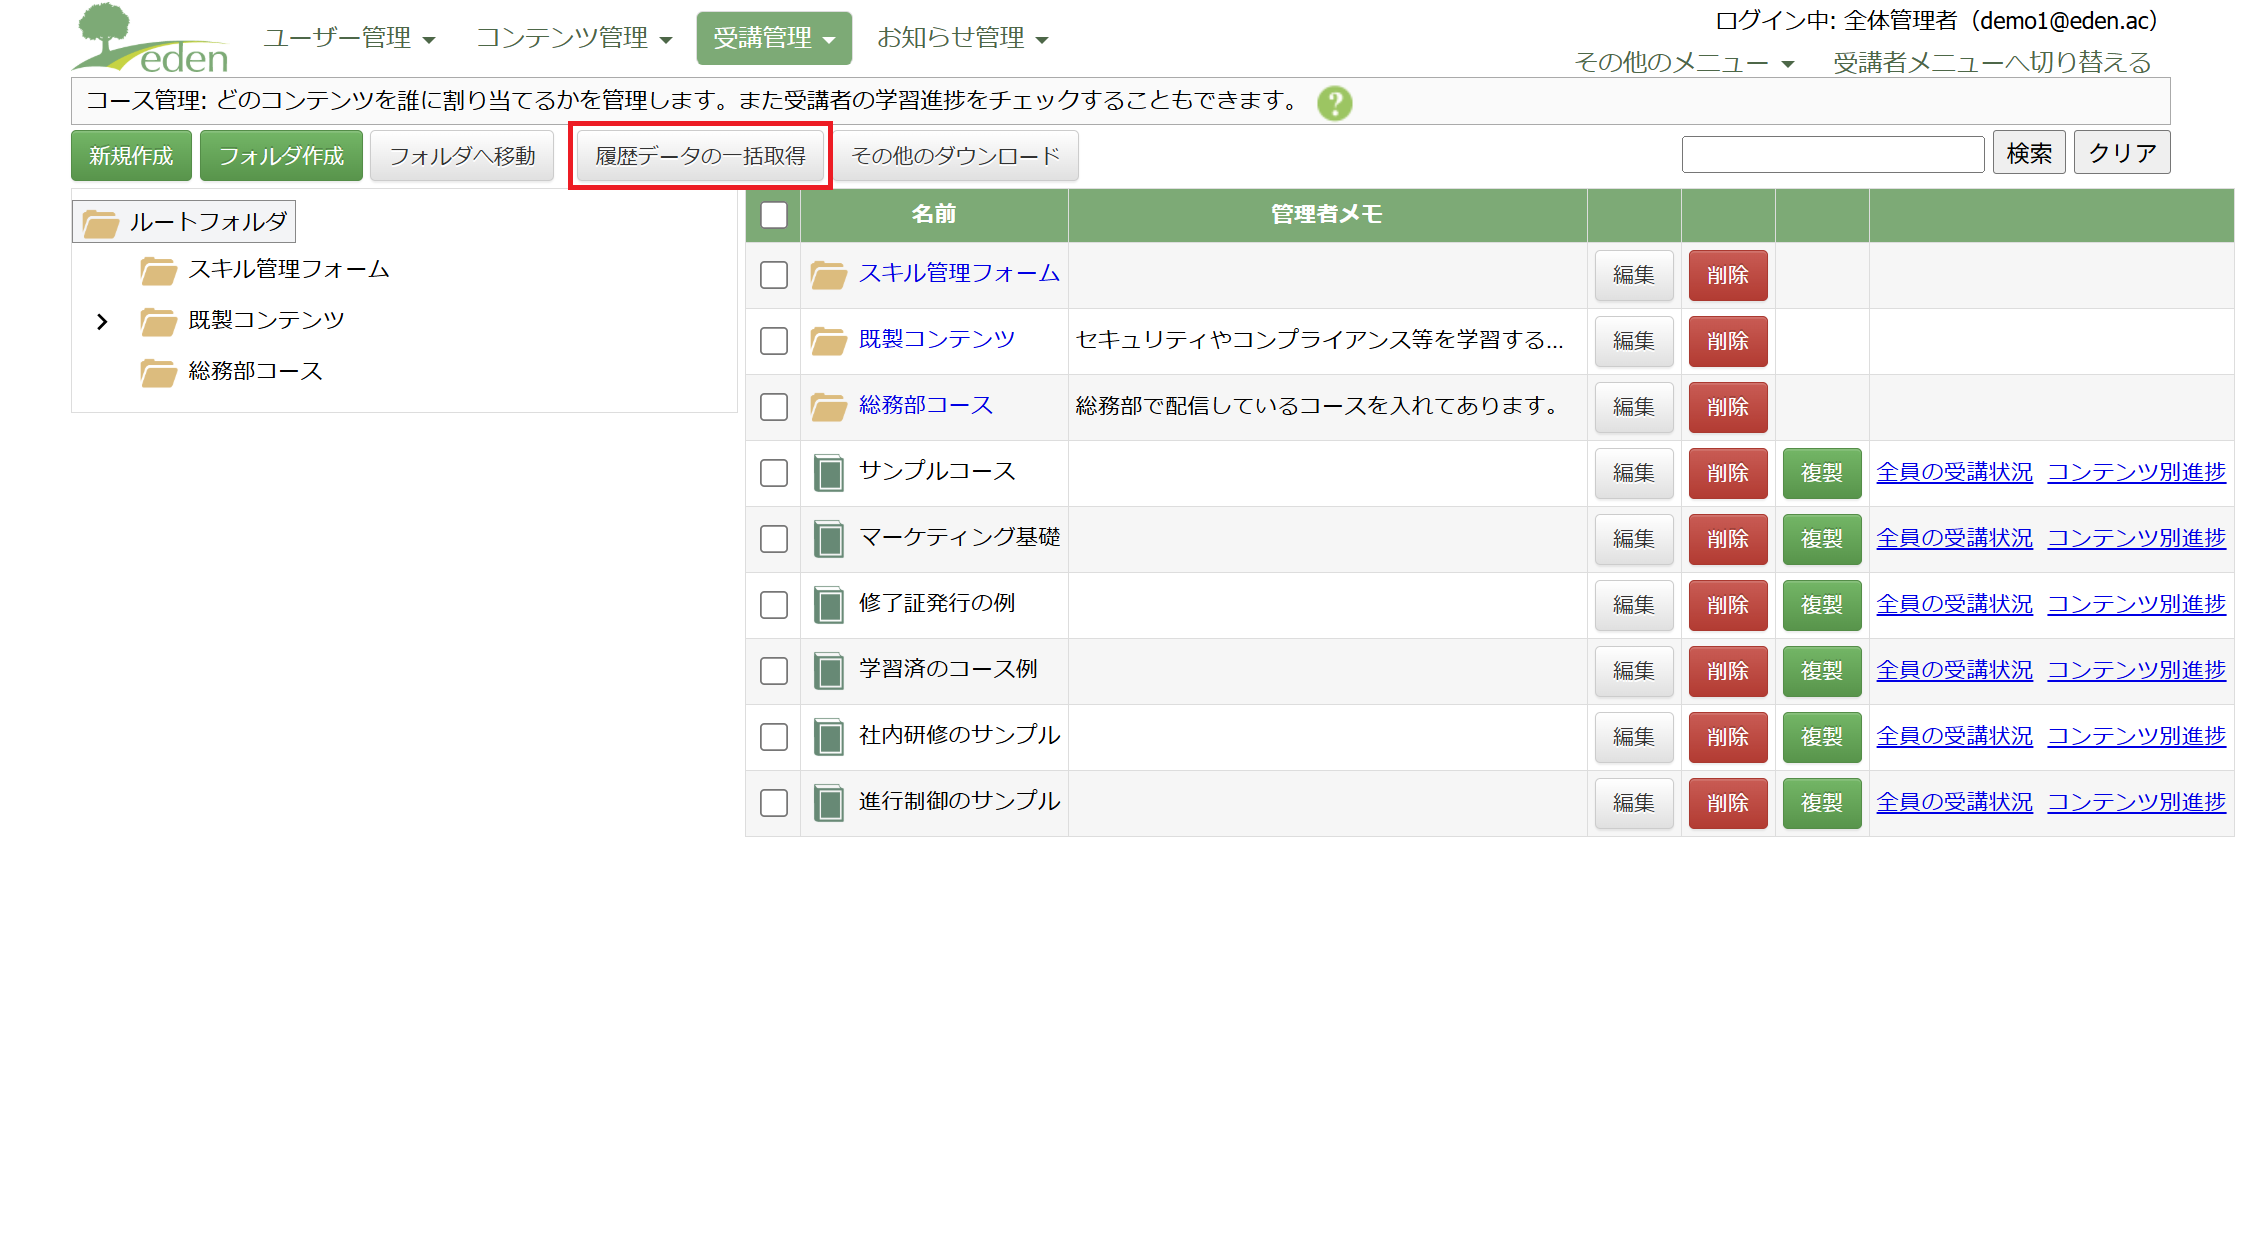
Task: Click folder icon beside 既製コンテンツ in tree
Action: pyautogui.click(x=159, y=321)
